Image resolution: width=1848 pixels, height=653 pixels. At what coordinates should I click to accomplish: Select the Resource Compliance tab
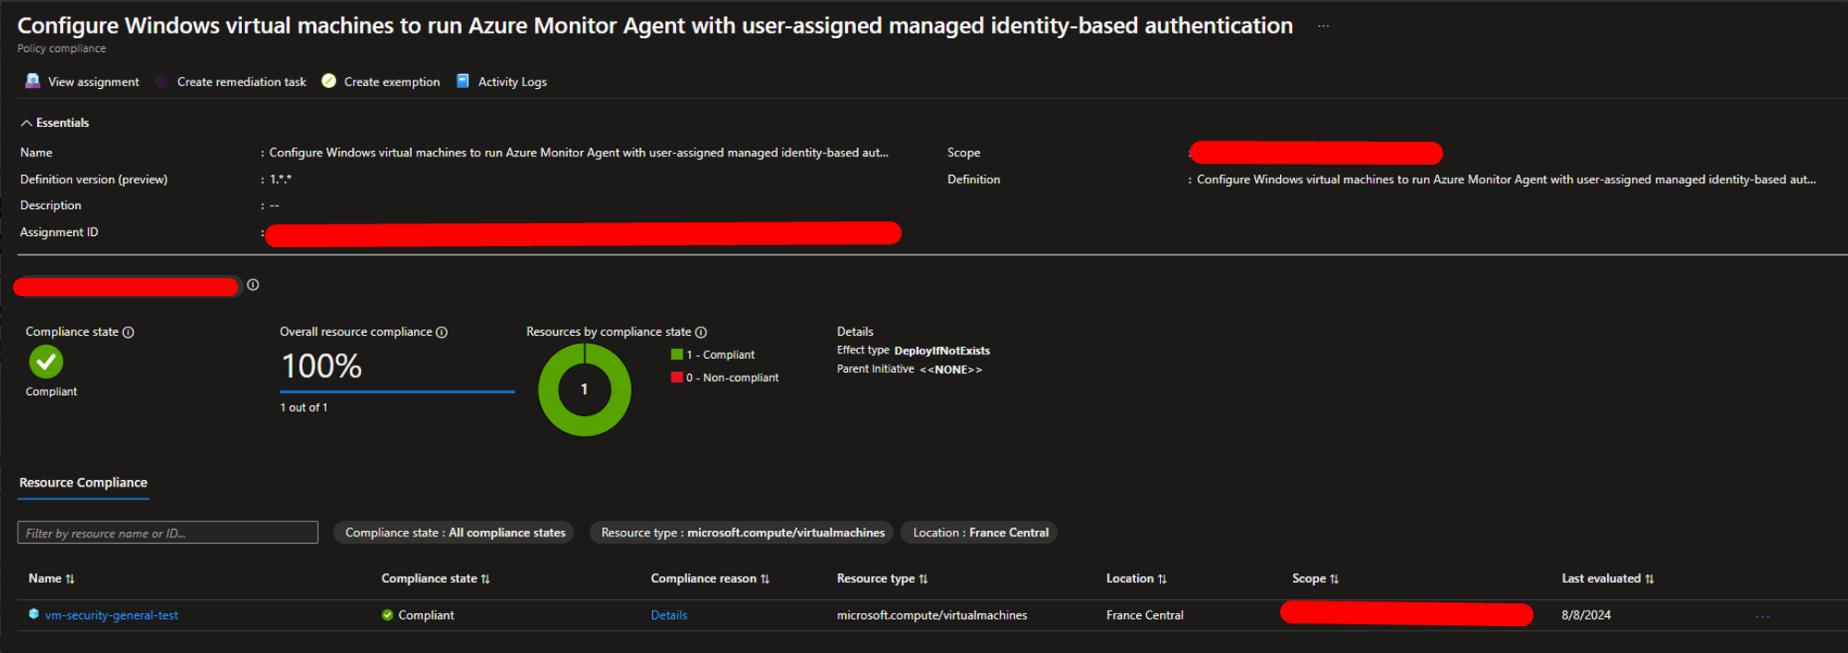click(x=83, y=483)
